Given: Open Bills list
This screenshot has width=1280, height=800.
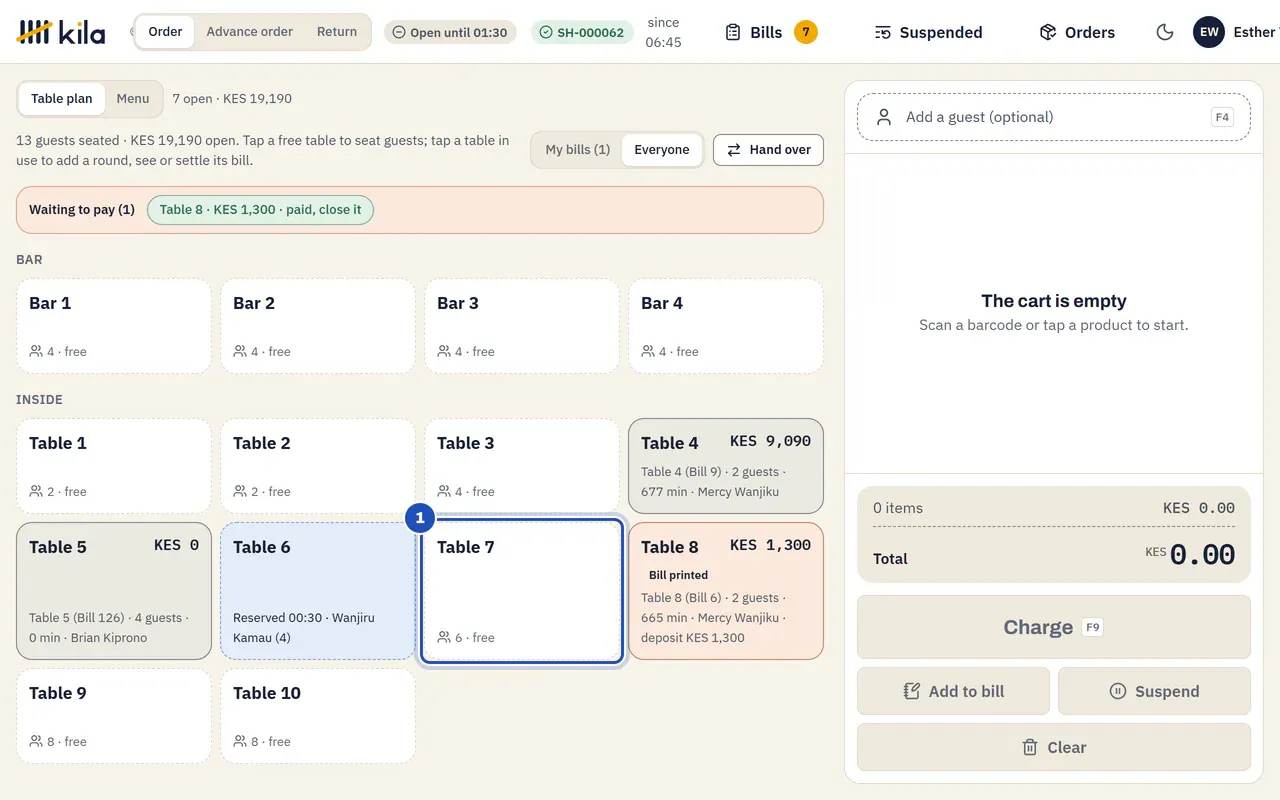Looking at the screenshot, I should (771, 32).
